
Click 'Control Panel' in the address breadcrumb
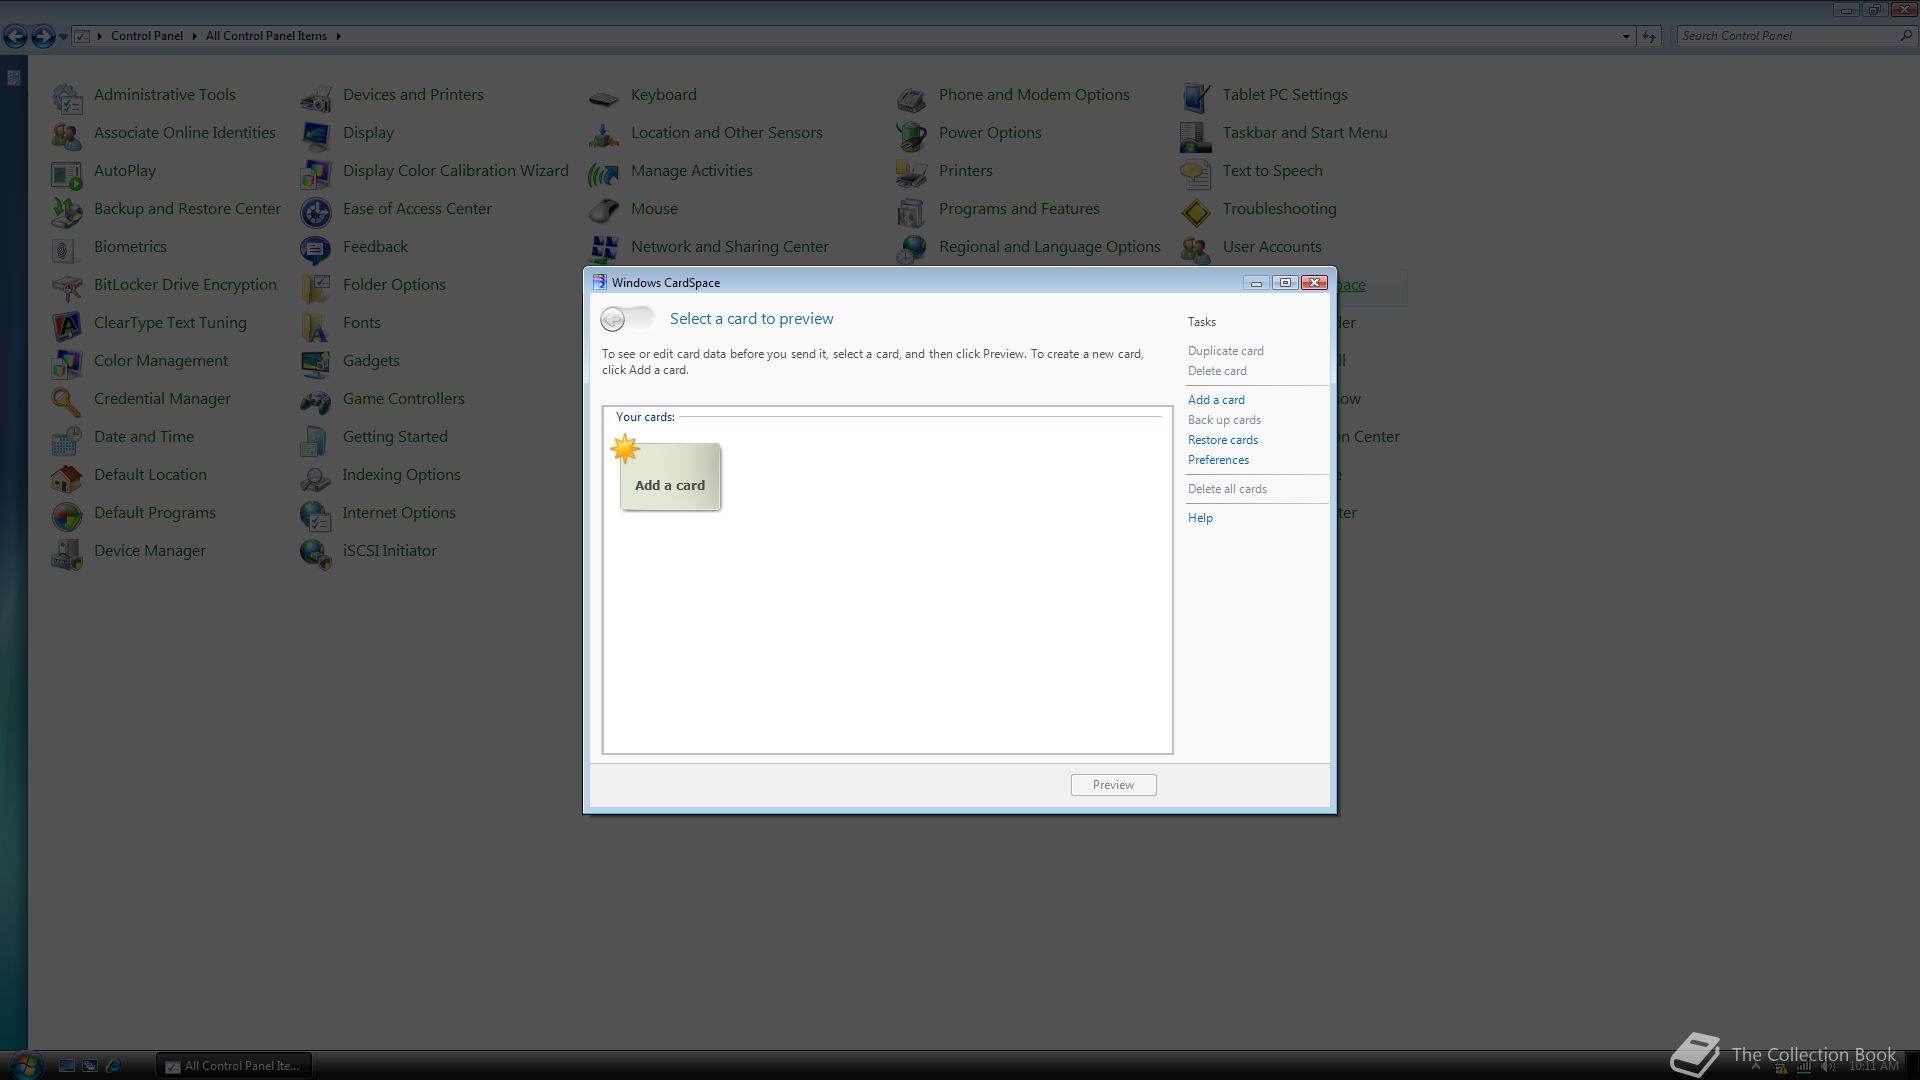point(147,36)
